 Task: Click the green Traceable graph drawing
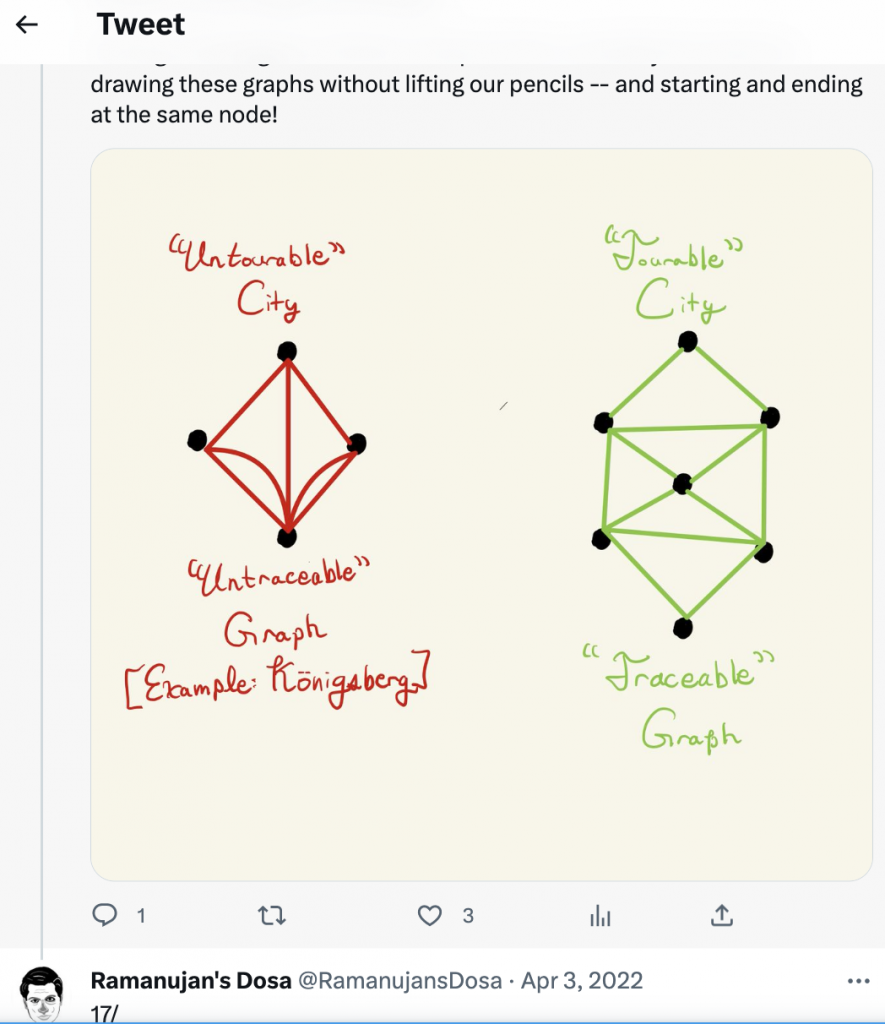click(x=684, y=485)
